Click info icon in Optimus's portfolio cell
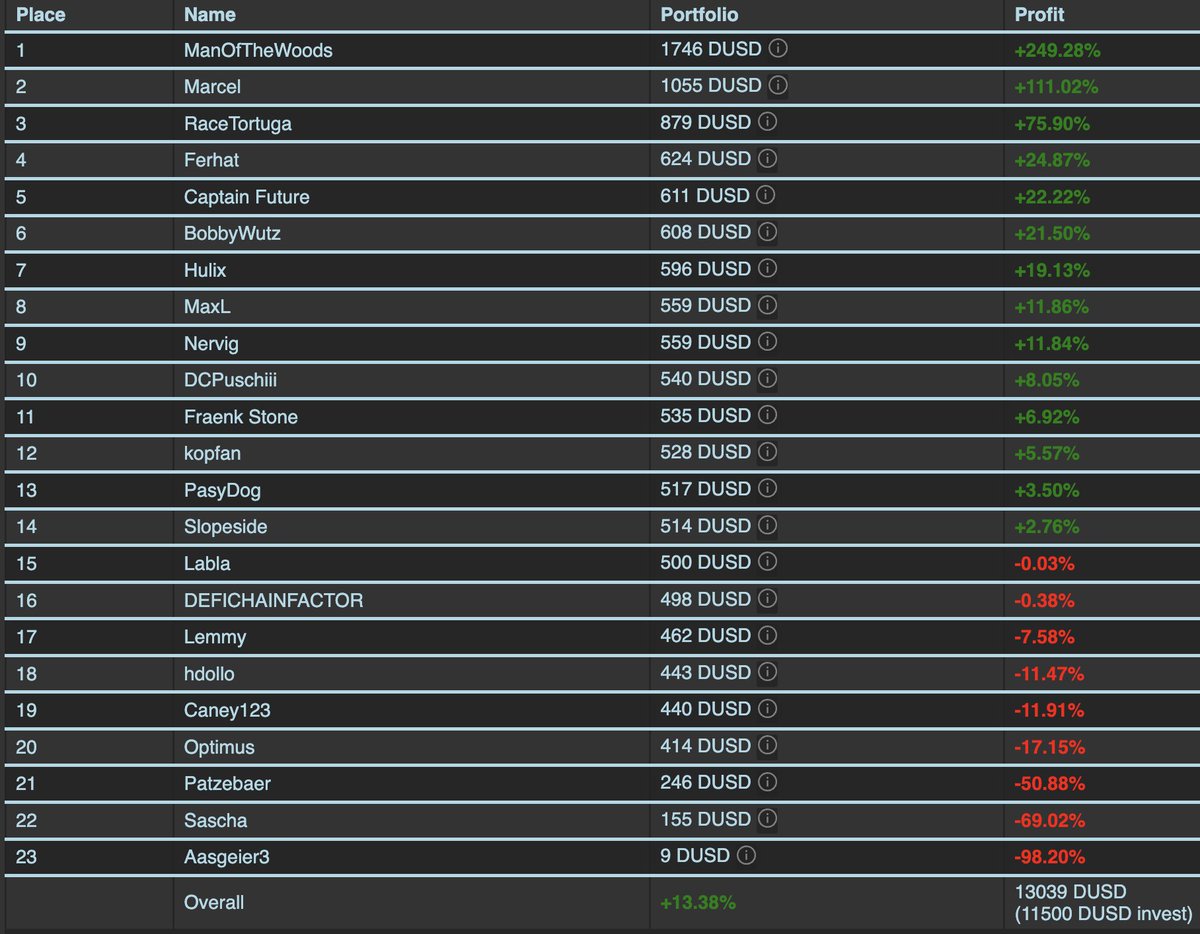This screenshot has height=934, width=1200. [767, 745]
